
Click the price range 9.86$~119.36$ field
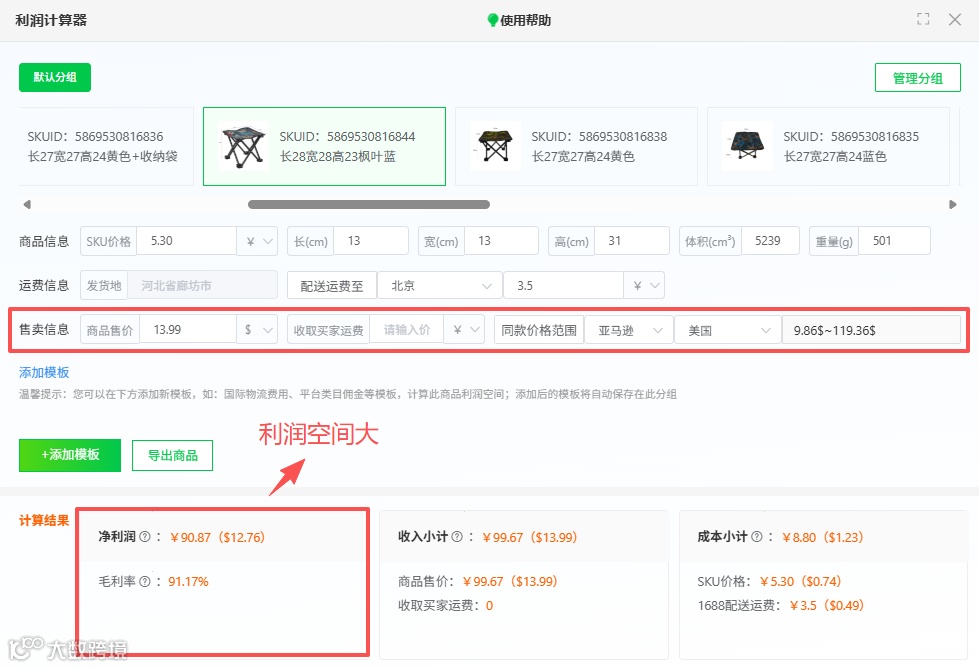click(871, 330)
